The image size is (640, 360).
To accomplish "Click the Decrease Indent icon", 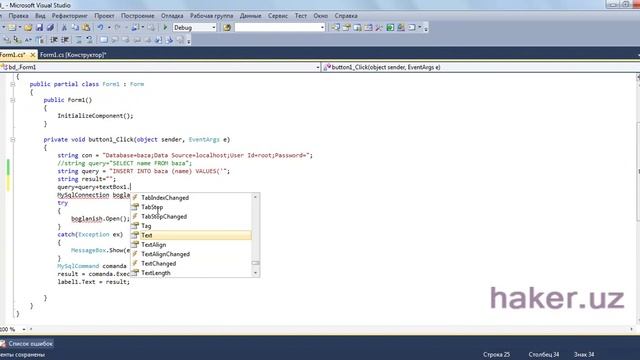I will point(53,40).
